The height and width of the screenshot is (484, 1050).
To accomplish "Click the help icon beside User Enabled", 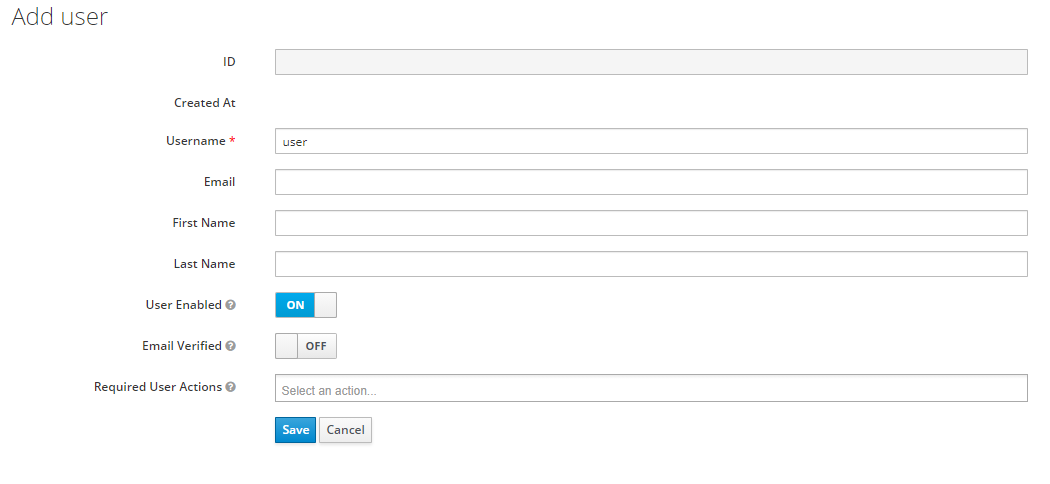I will (231, 305).
